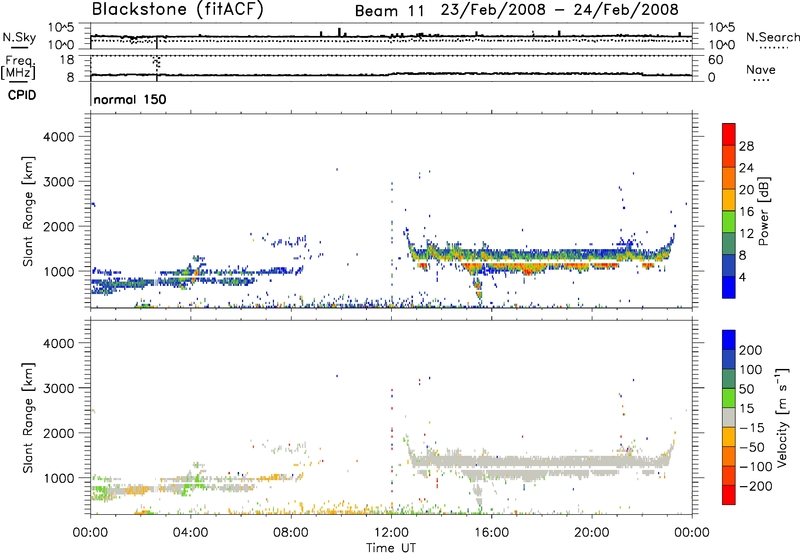Click the "Blackstone (fitACF)" plot title
The image size is (800, 554).
(x=178, y=9)
